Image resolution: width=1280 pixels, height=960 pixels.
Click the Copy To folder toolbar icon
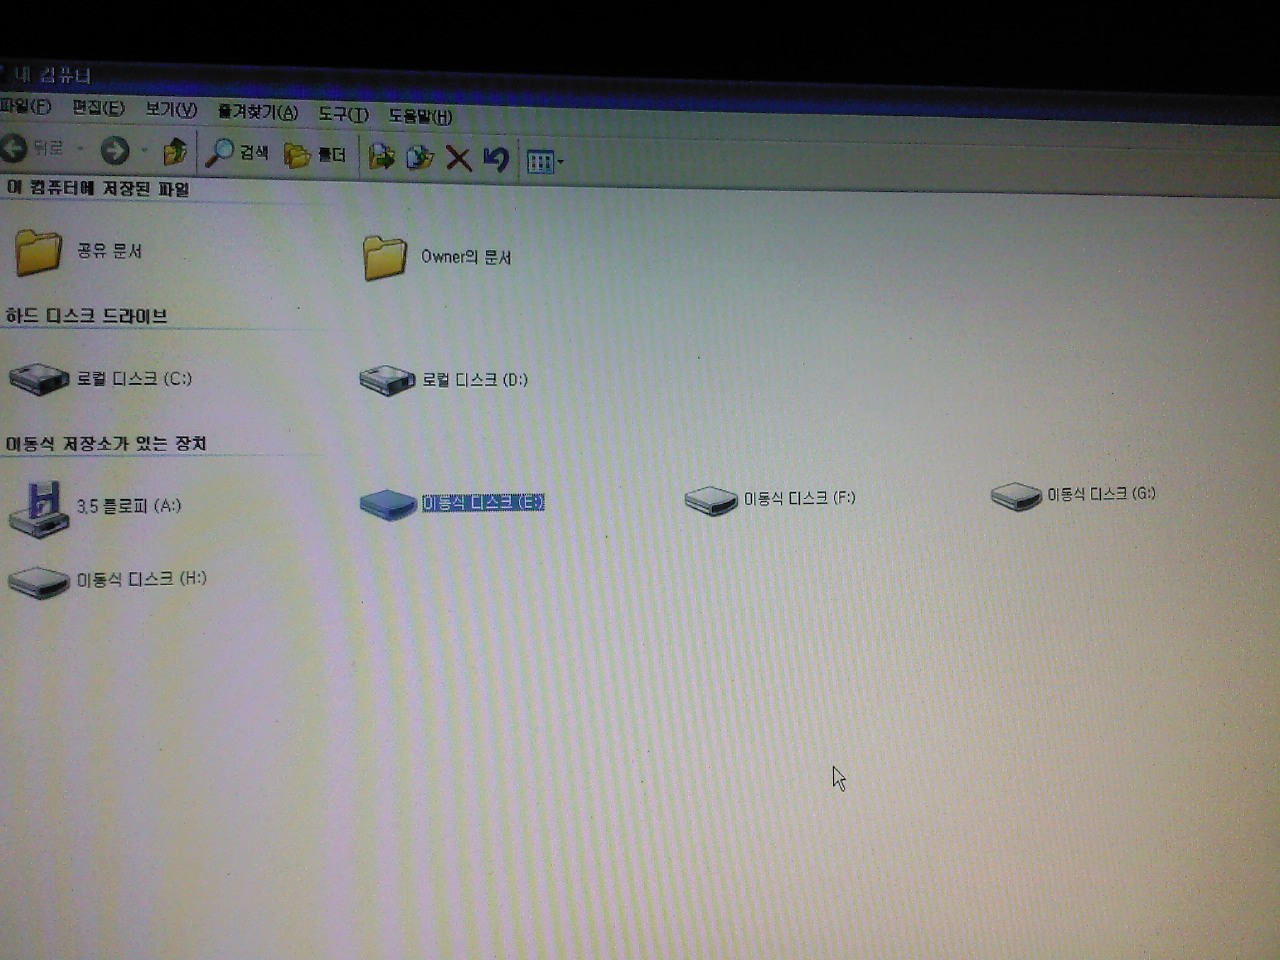(x=420, y=157)
